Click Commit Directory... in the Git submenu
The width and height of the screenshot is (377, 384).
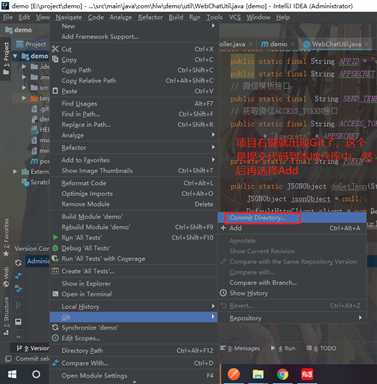coord(292,218)
